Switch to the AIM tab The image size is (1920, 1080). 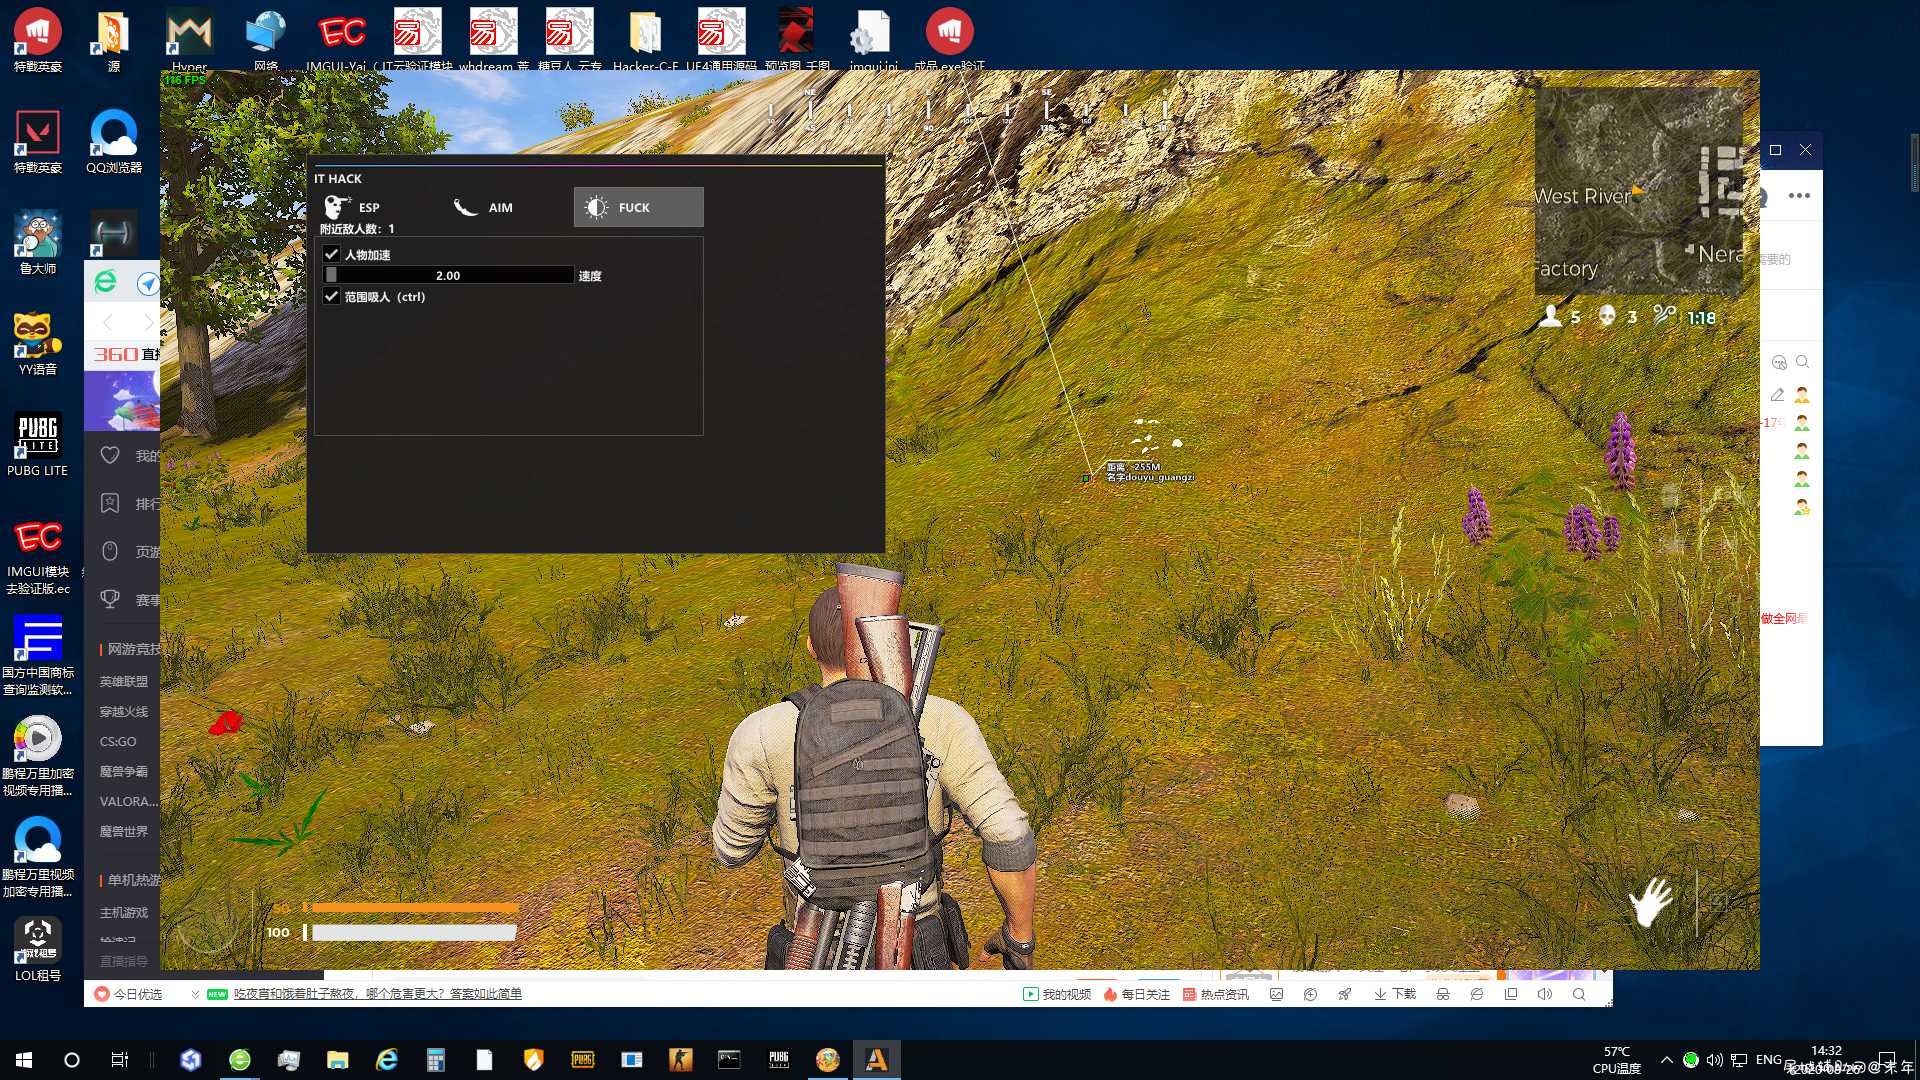tap(483, 207)
